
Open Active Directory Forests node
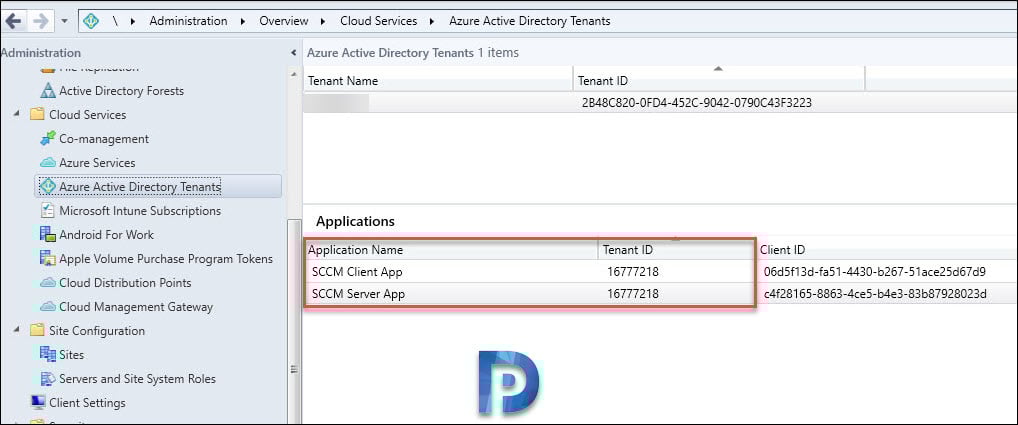(121, 91)
